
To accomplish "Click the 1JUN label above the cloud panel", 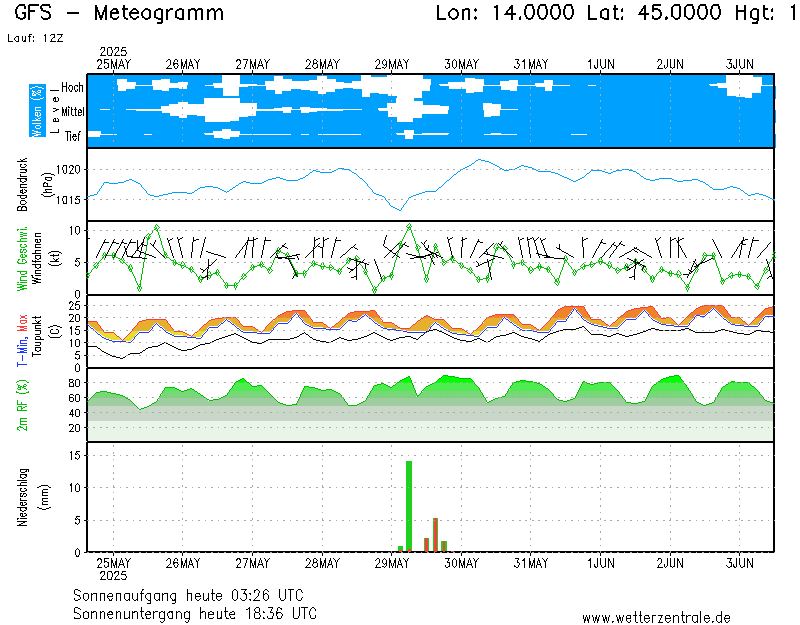I will (601, 65).
